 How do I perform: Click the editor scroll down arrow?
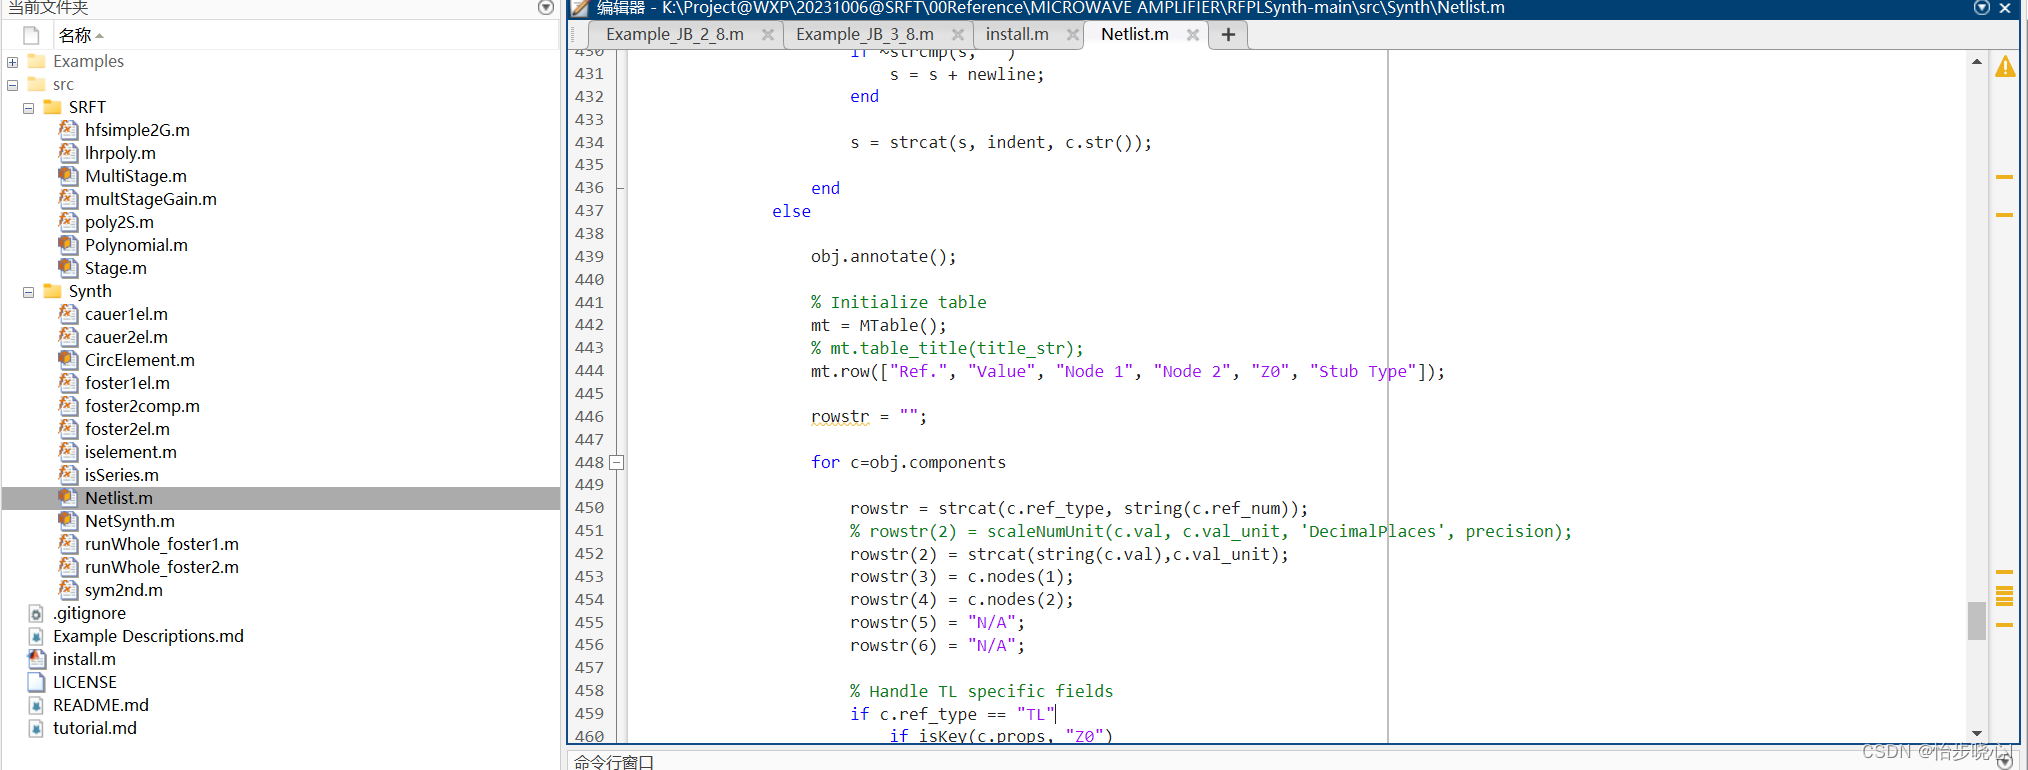(x=1977, y=733)
